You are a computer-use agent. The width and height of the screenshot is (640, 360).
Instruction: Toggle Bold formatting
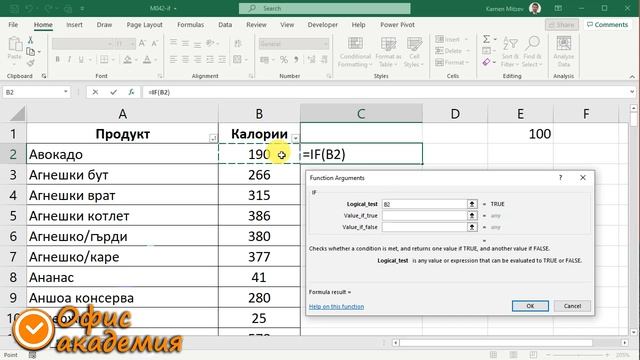58,60
